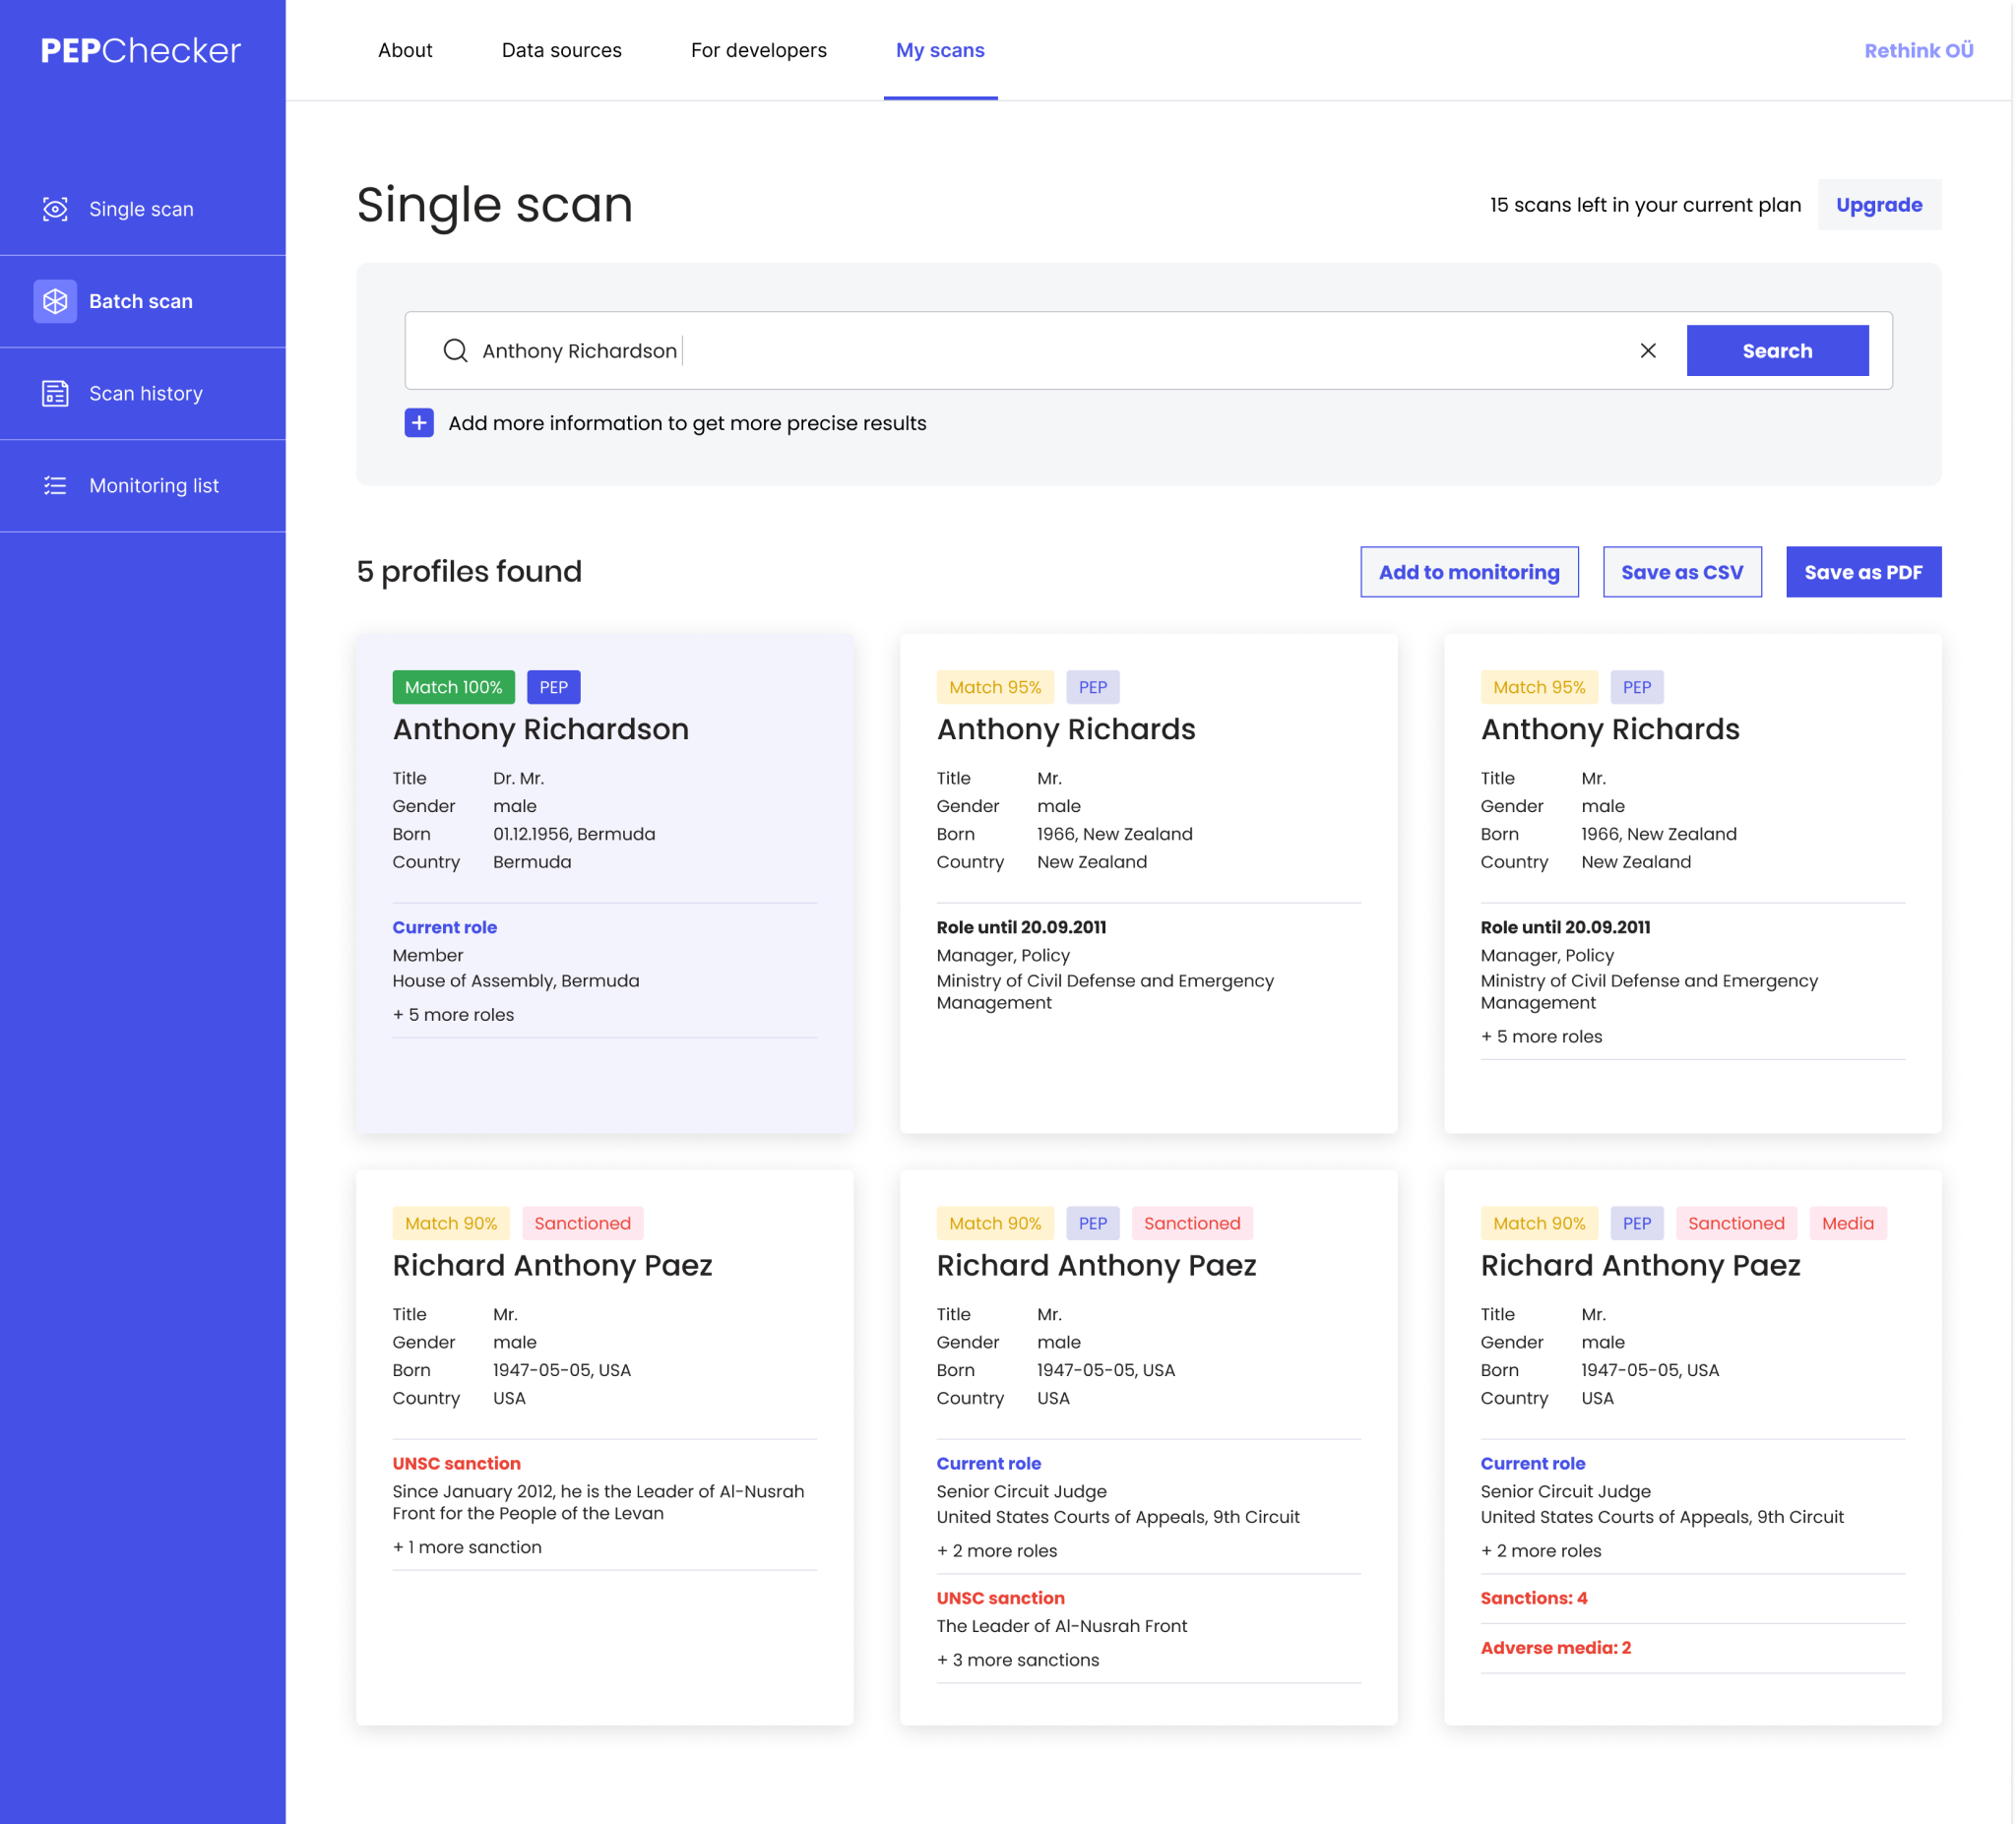Expand + 3 more sanctions
The width and height of the screenshot is (2016, 1824).
pyautogui.click(x=1017, y=1660)
